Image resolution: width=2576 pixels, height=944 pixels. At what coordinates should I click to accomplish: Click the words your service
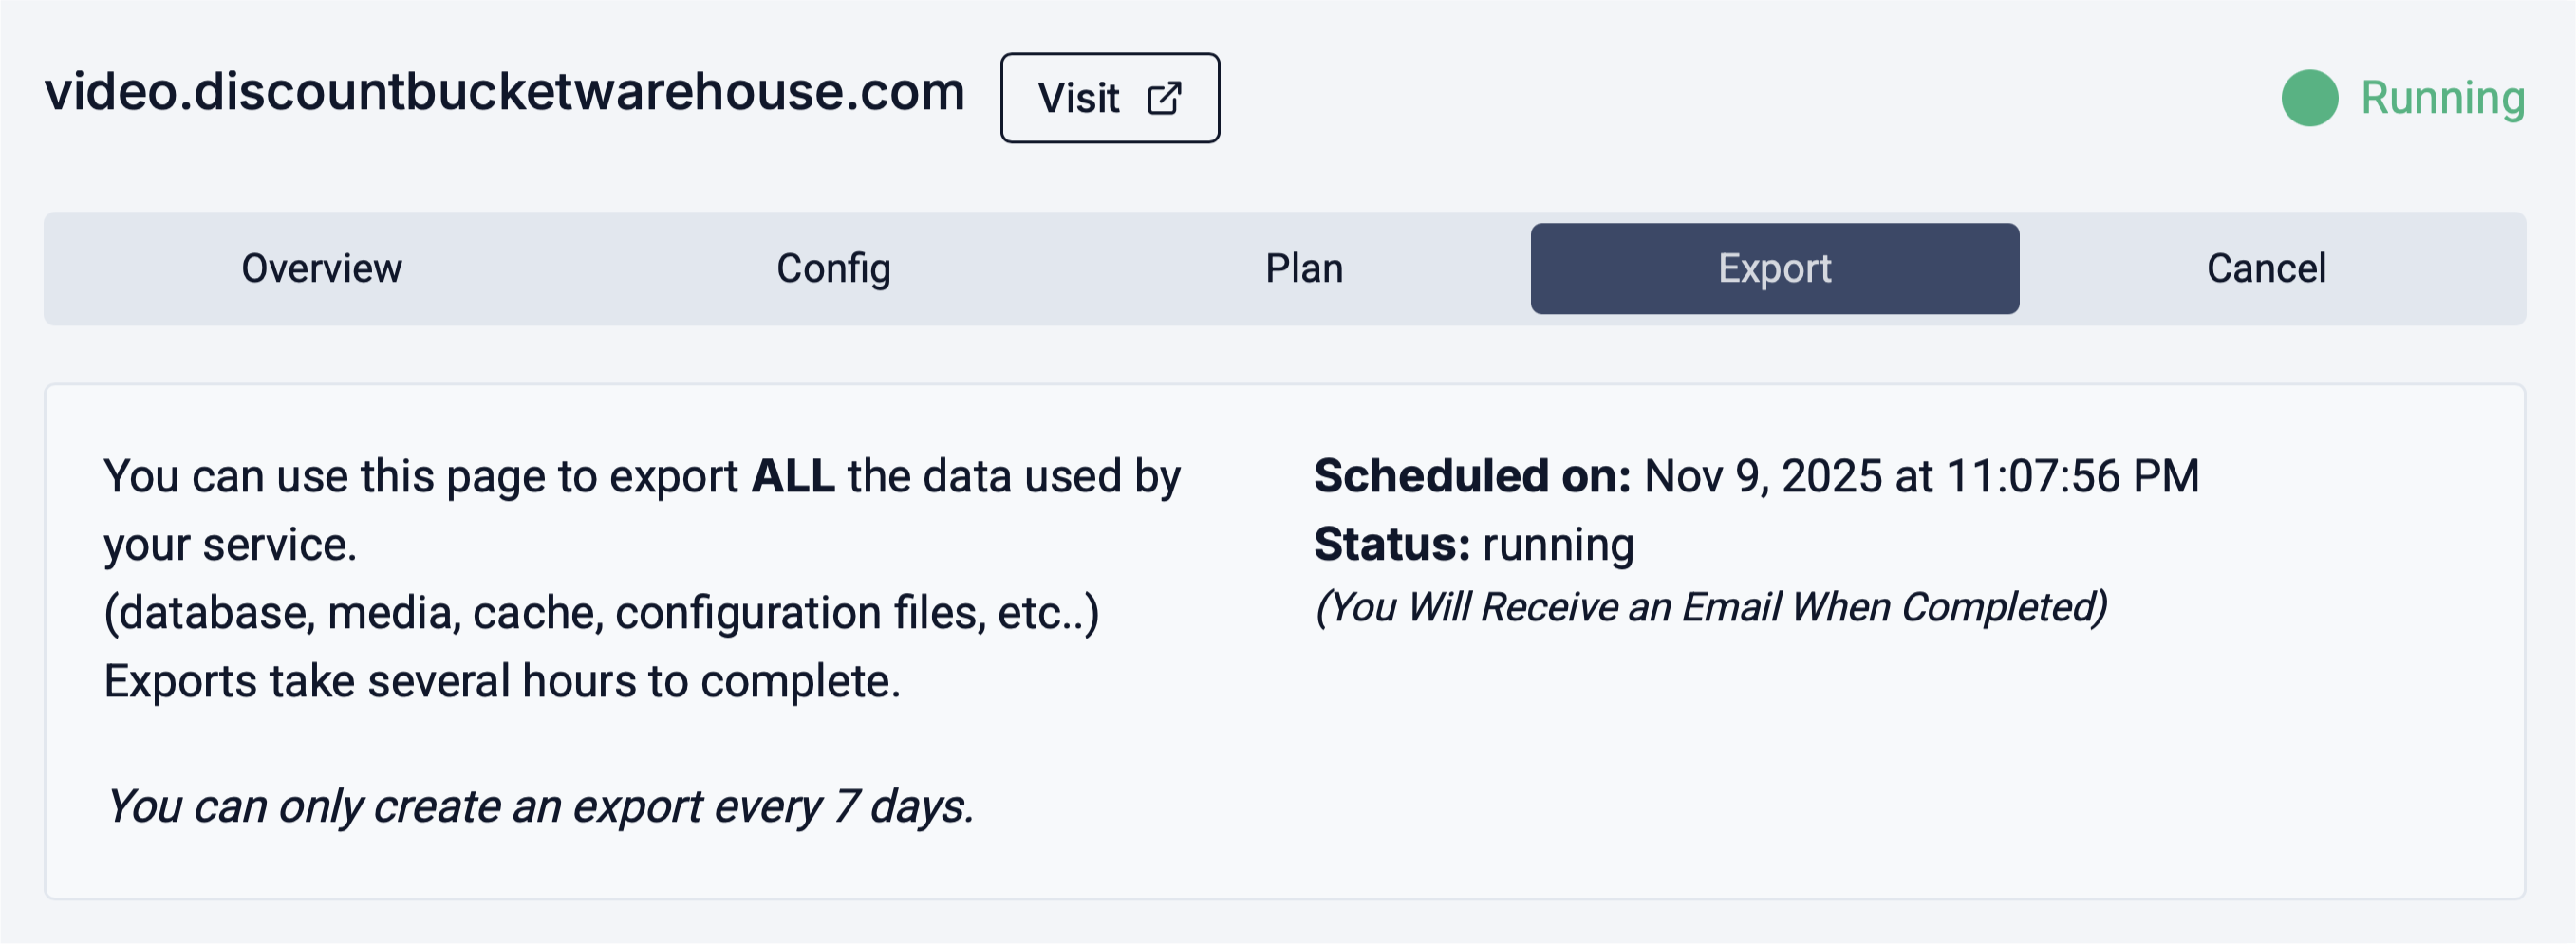pyautogui.click(x=230, y=545)
